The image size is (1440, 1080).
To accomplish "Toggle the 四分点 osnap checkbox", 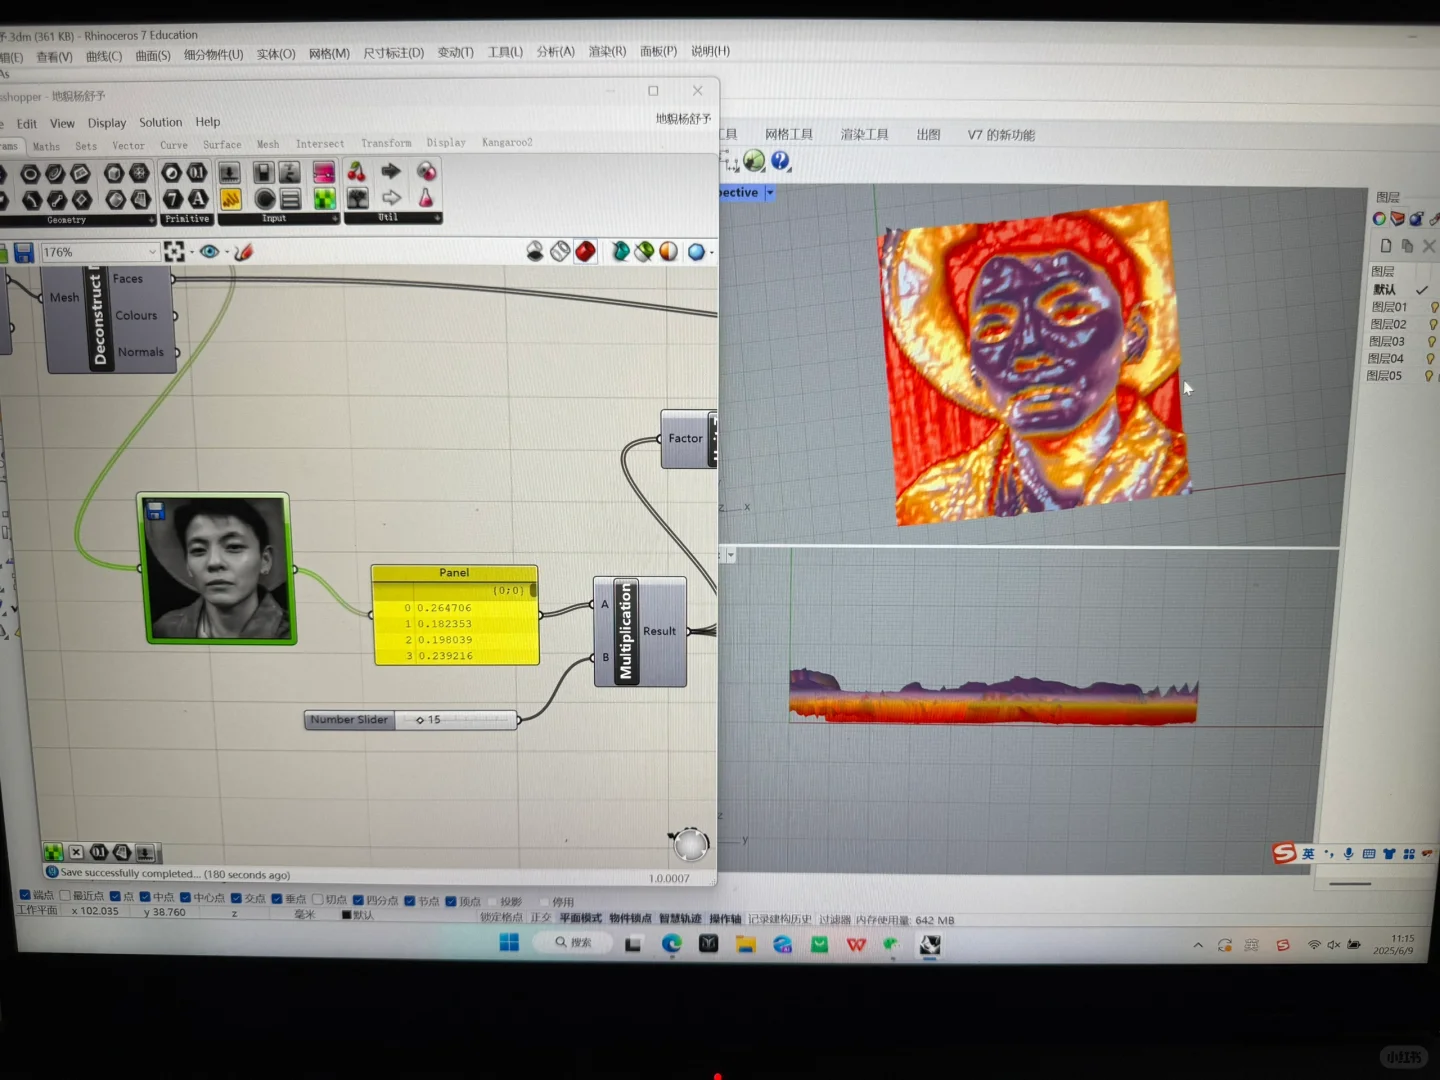I will click(358, 899).
